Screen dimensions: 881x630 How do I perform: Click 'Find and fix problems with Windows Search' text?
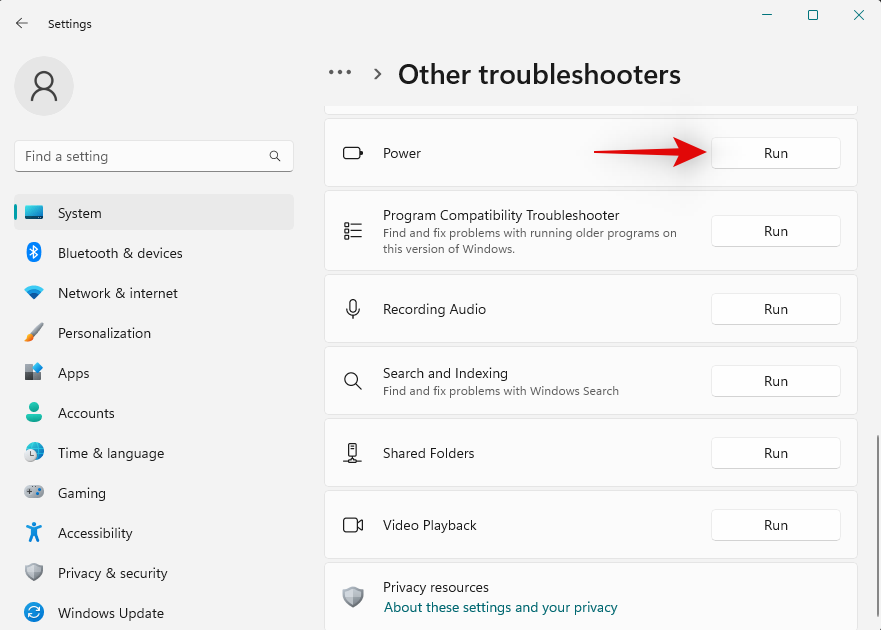(501, 391)
